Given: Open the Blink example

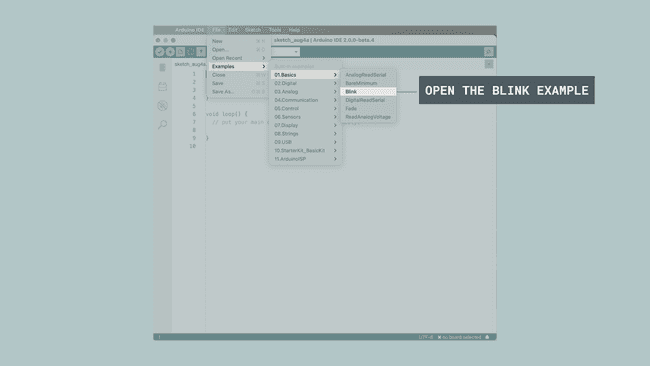Looking at the screenshot, I should coord(368,92).
